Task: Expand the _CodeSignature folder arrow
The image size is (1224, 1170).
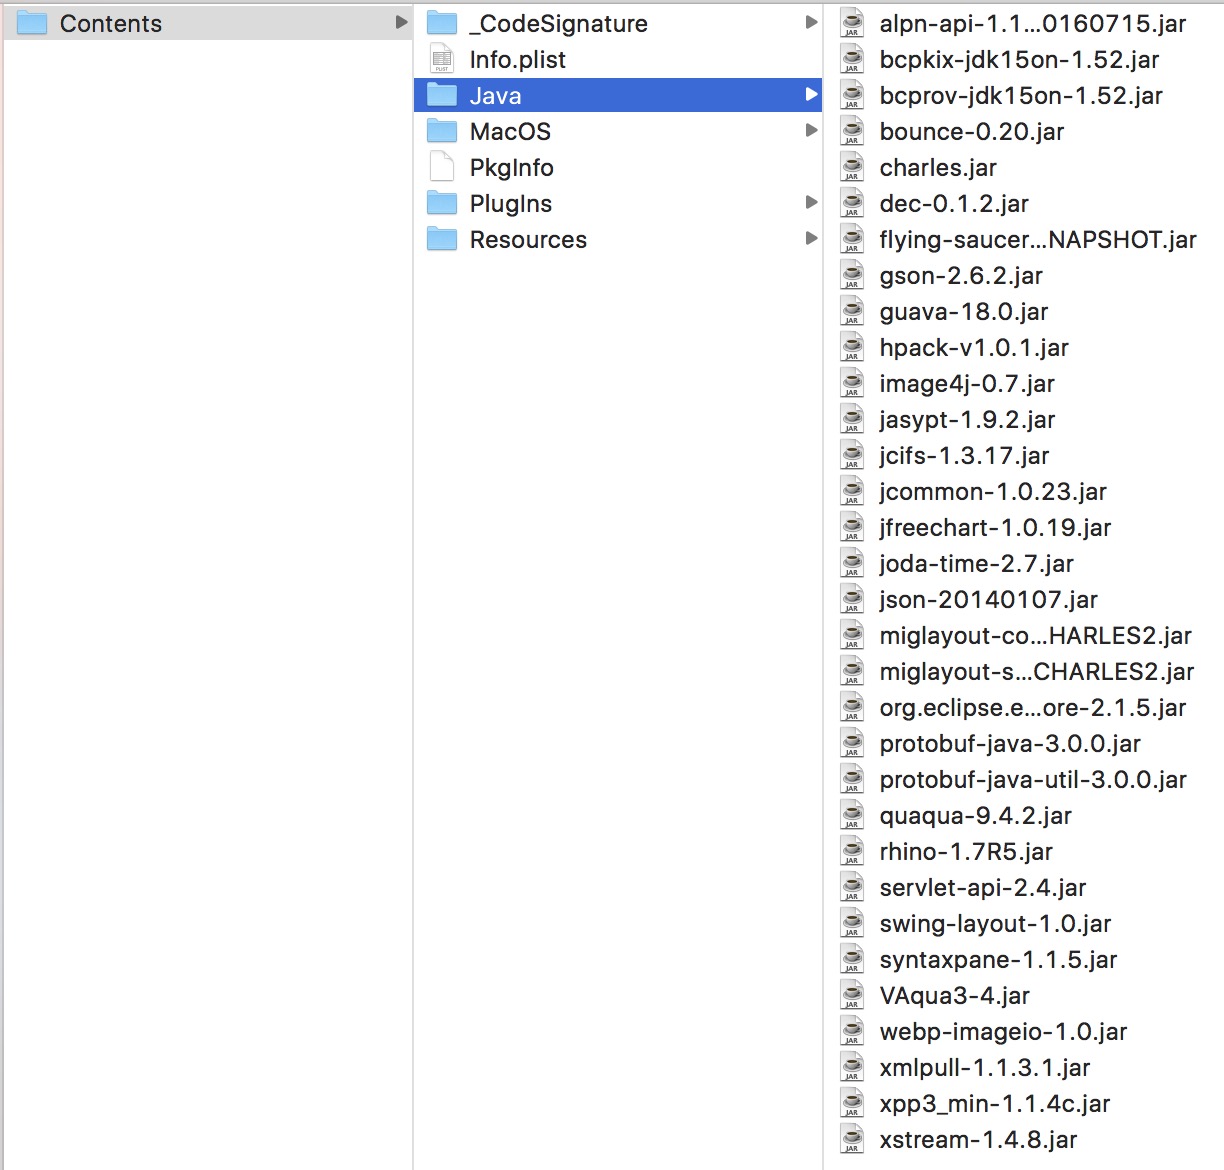Action: tap(811, 22)
